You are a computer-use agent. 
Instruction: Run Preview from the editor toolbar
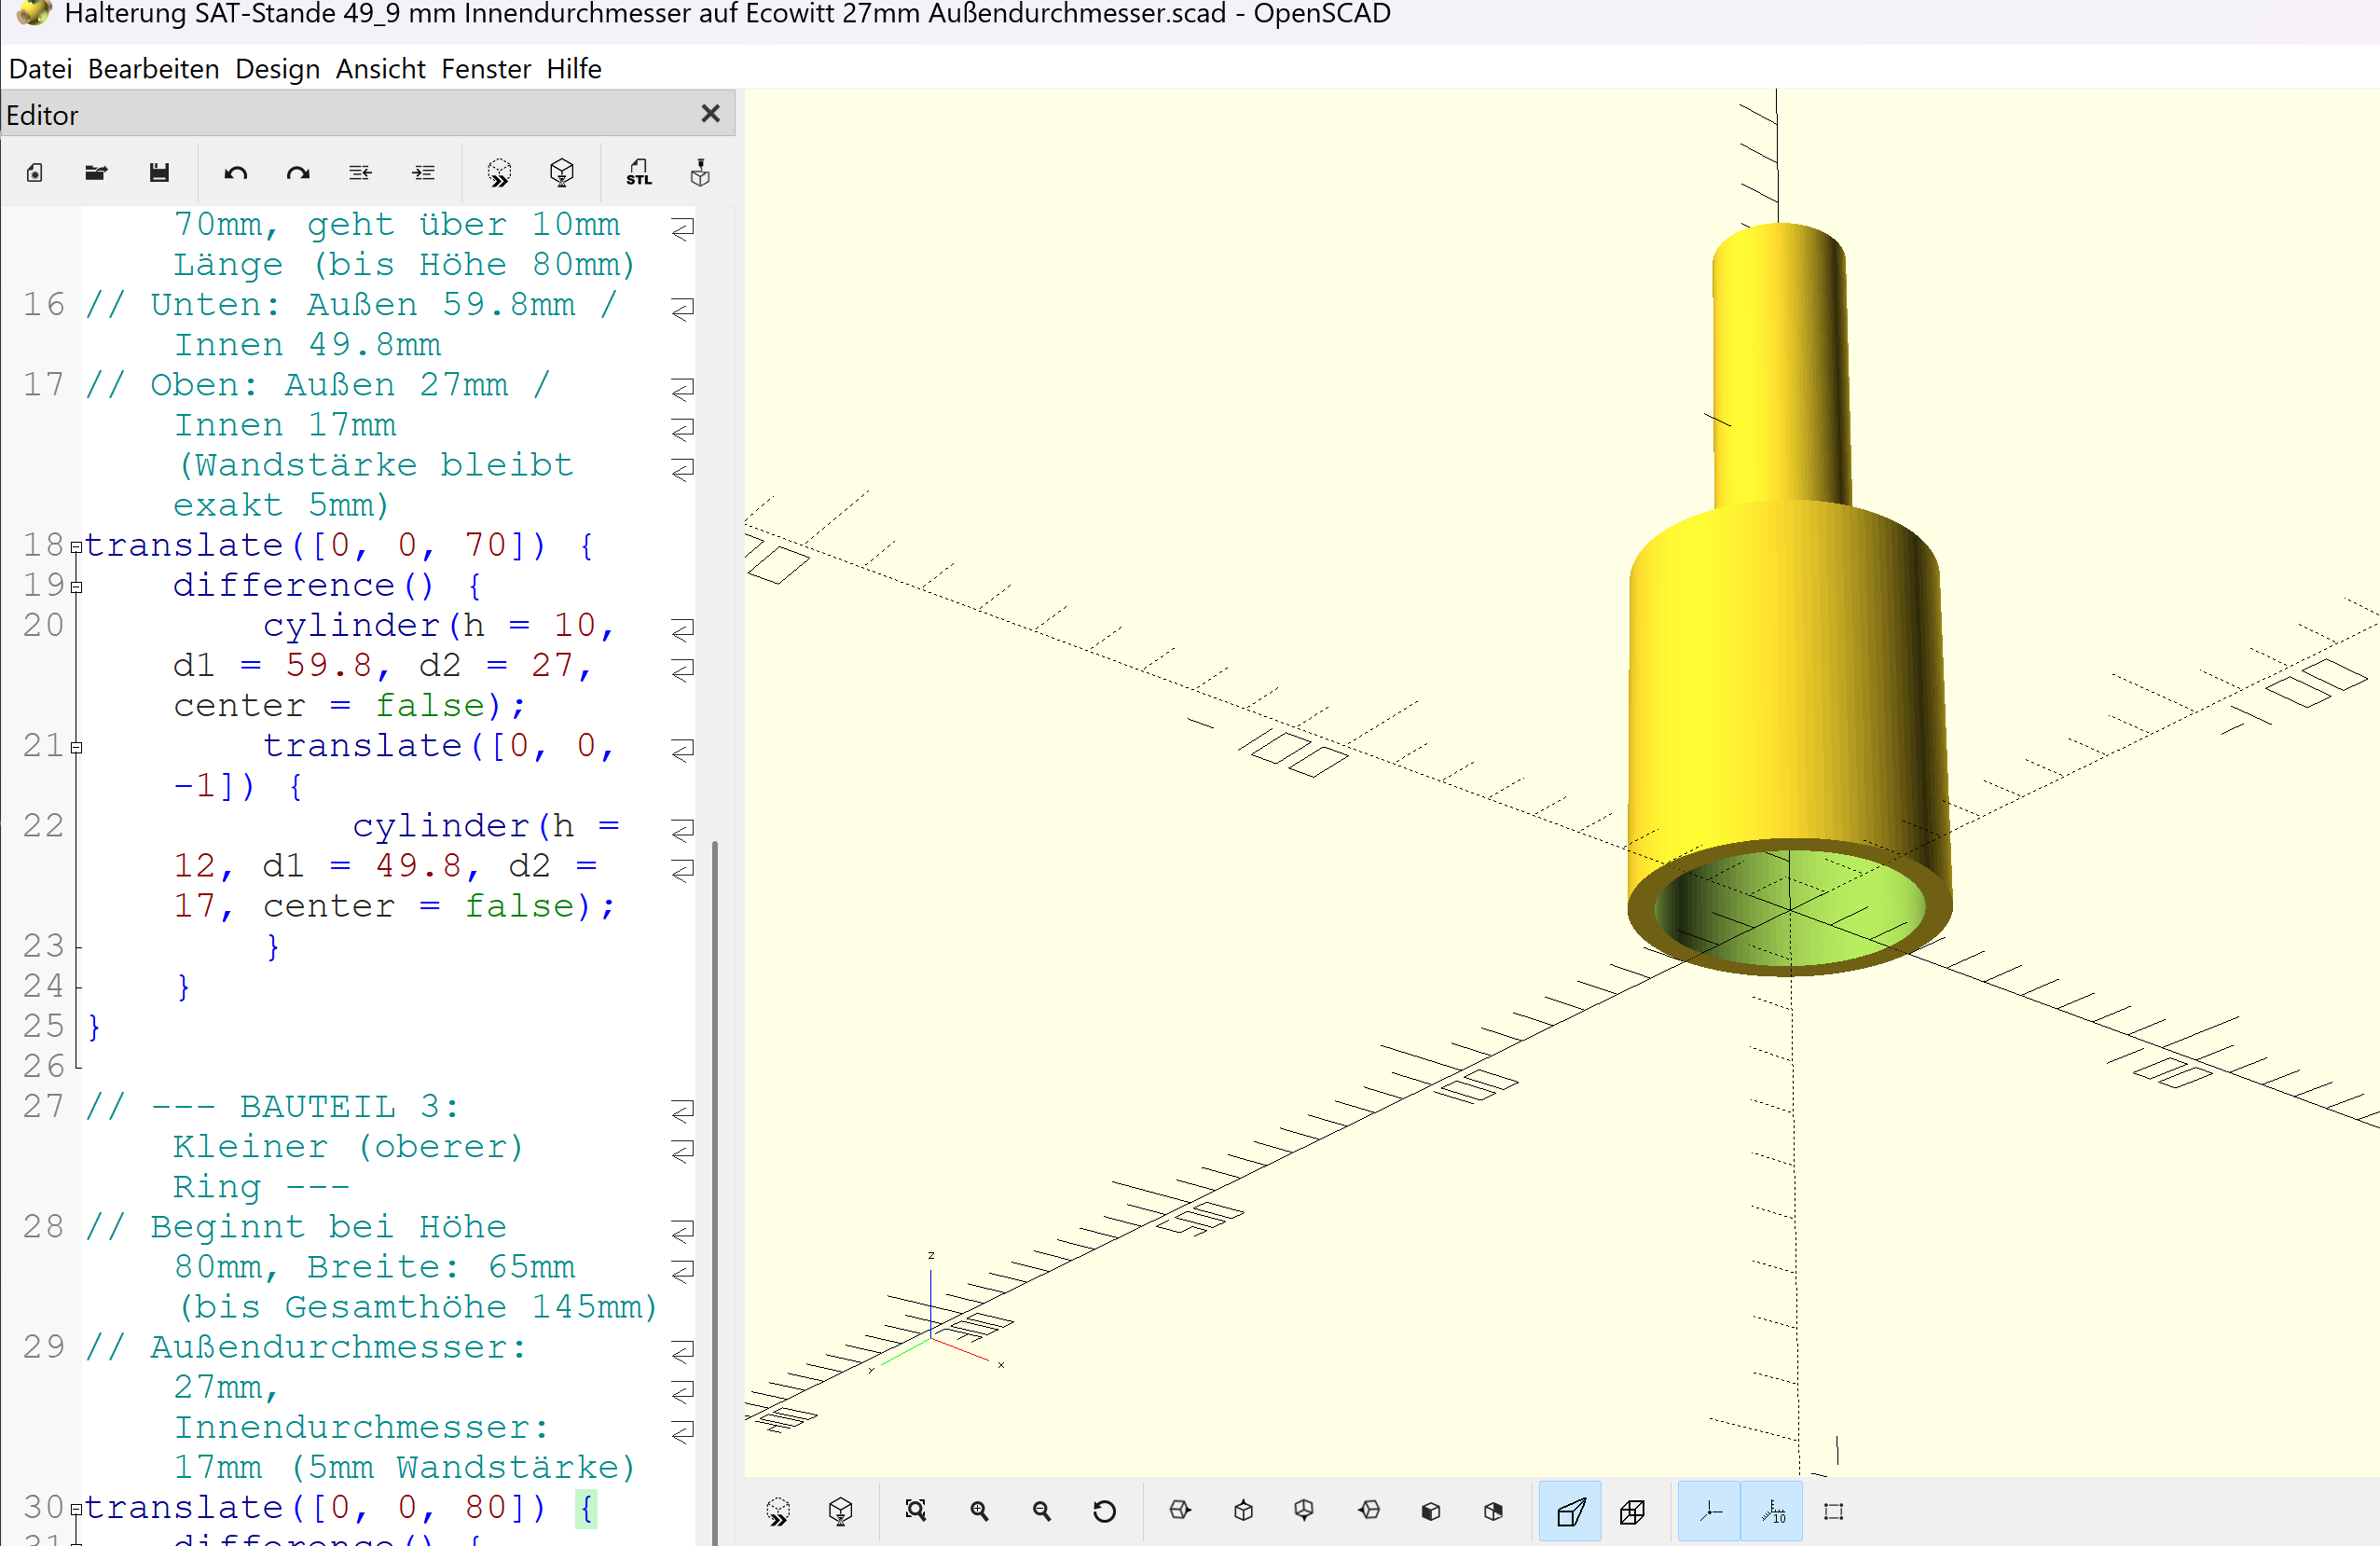click(499, 172)
